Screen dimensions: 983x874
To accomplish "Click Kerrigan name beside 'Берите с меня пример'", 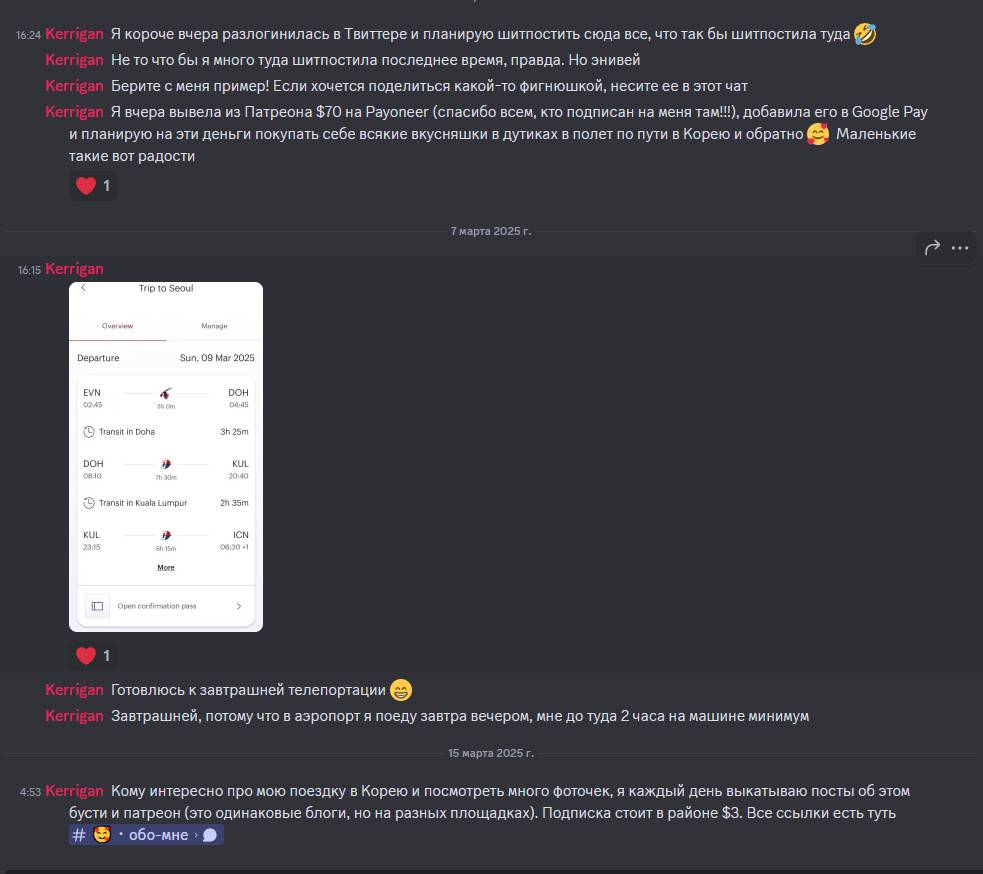I will 74,86.
